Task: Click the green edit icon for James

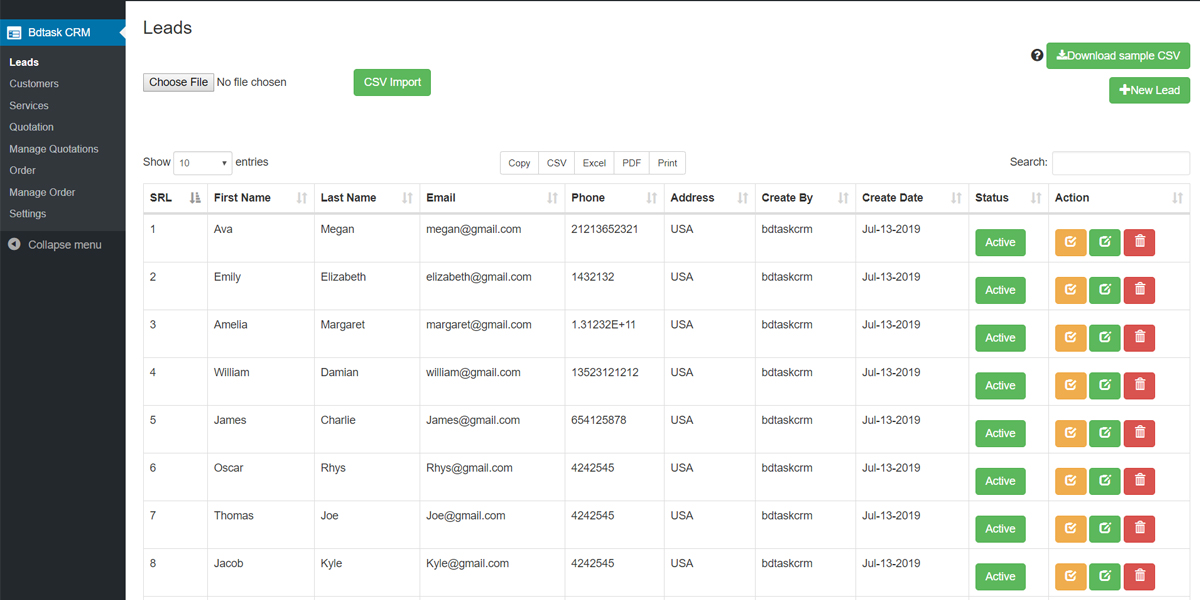Action: click(1104, 433)
